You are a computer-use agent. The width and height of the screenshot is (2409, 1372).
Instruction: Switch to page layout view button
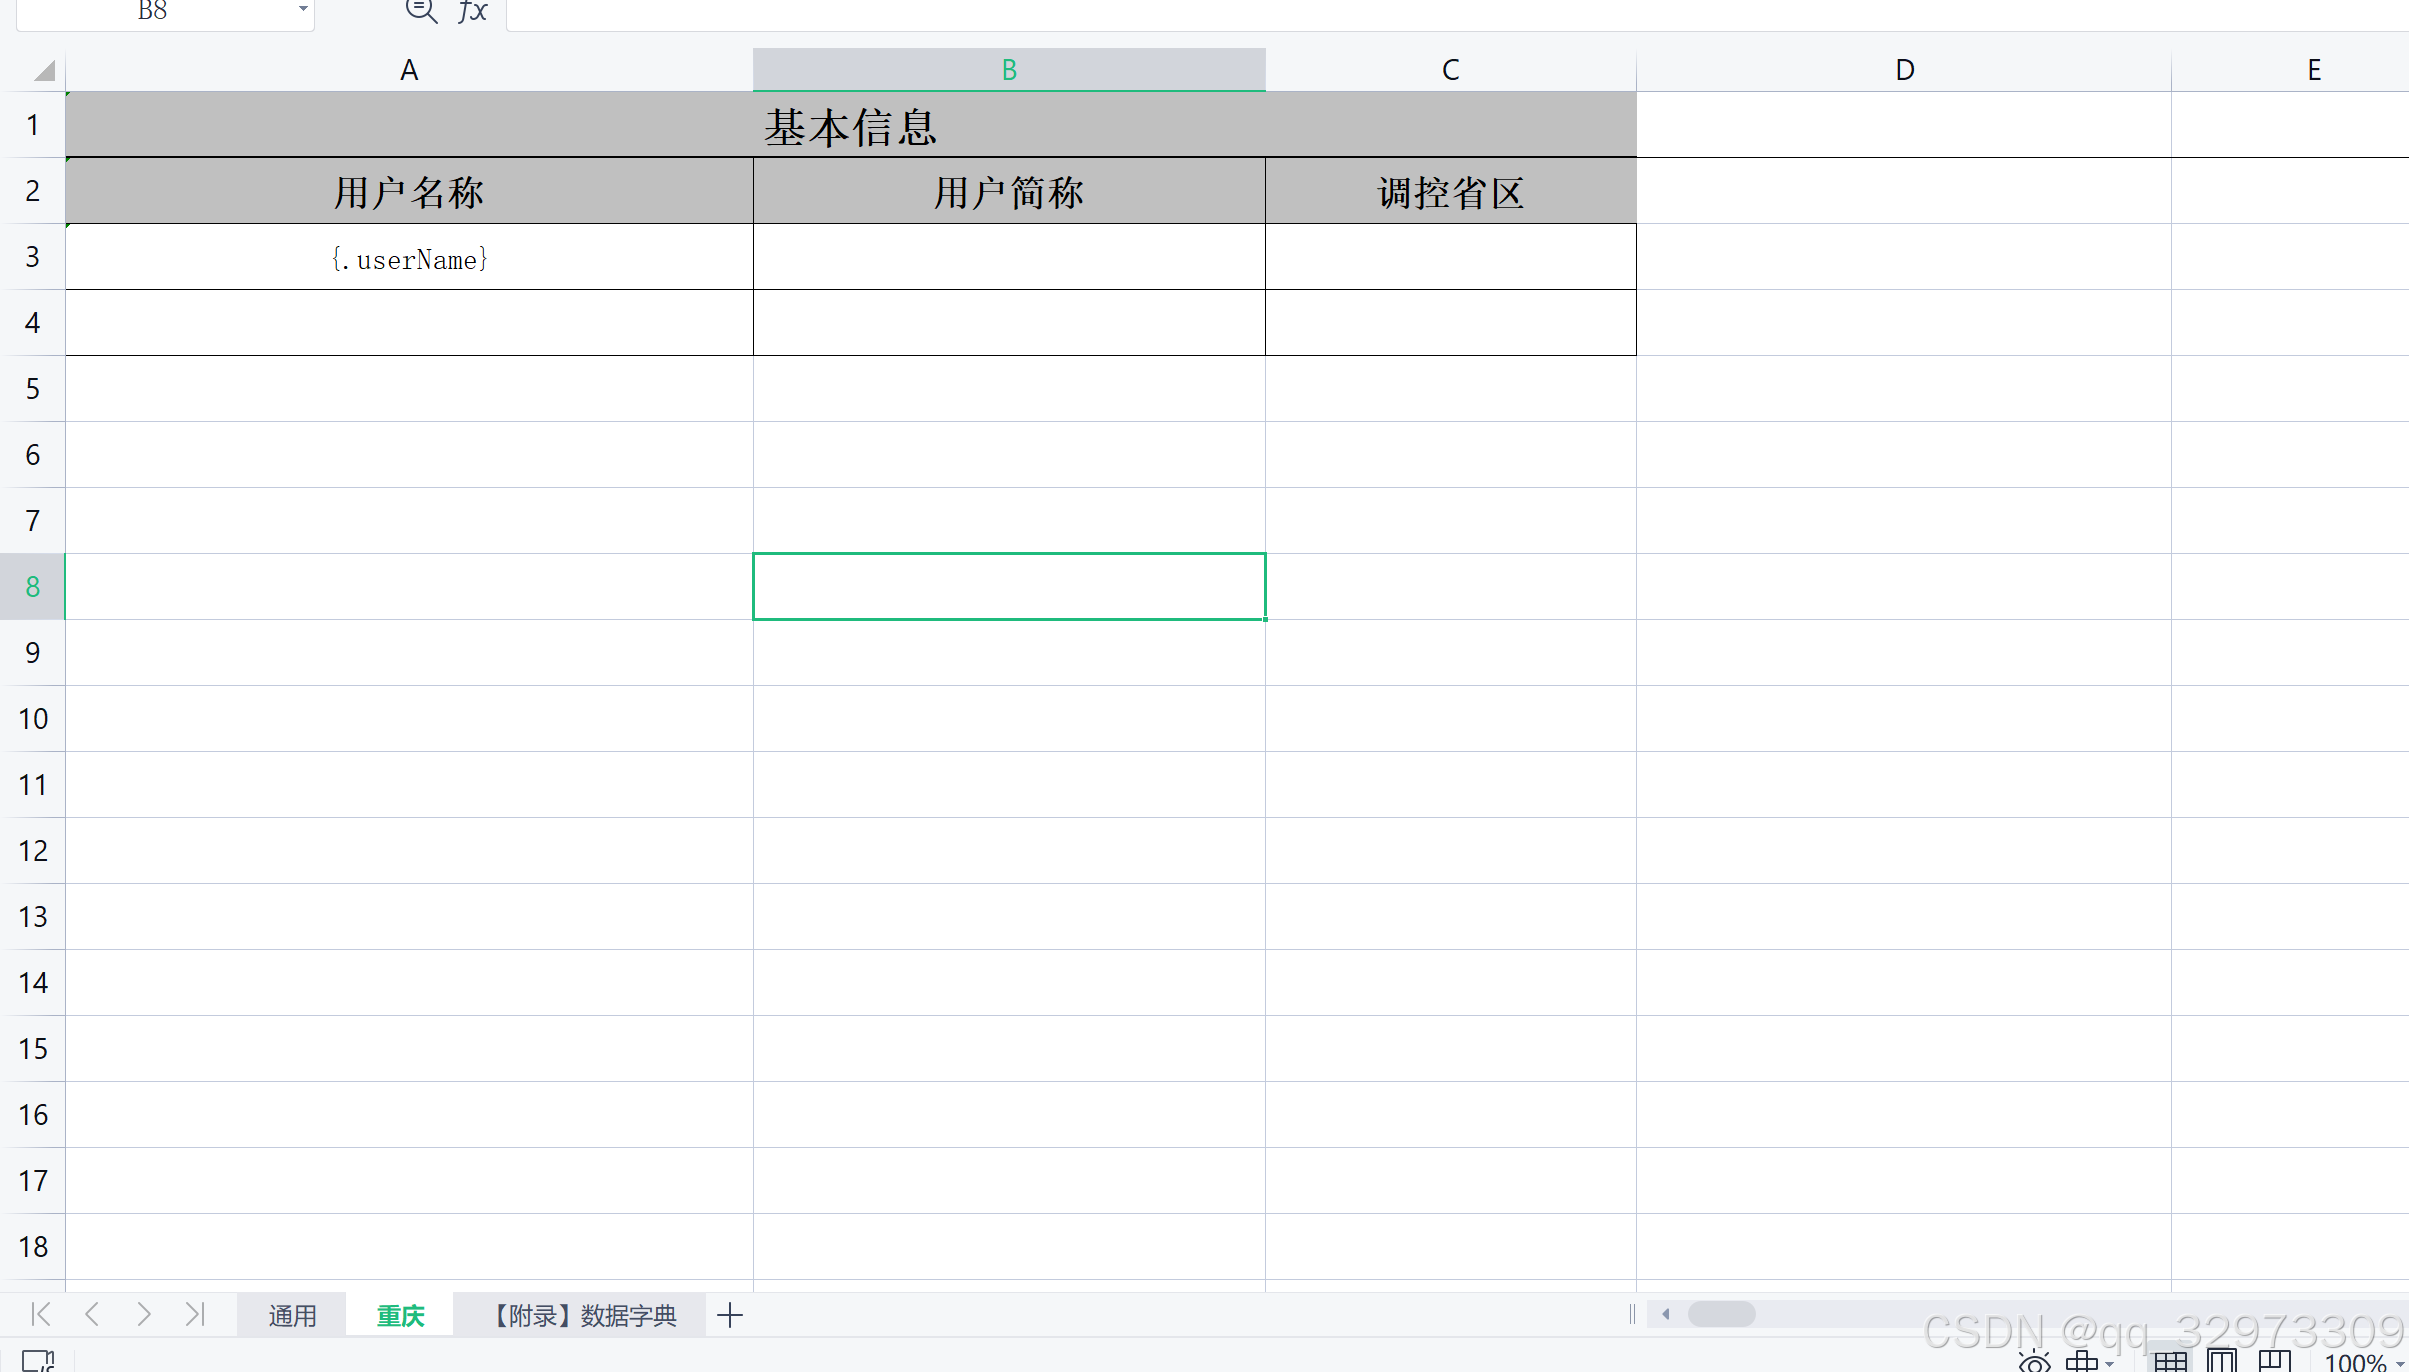2222,1362
